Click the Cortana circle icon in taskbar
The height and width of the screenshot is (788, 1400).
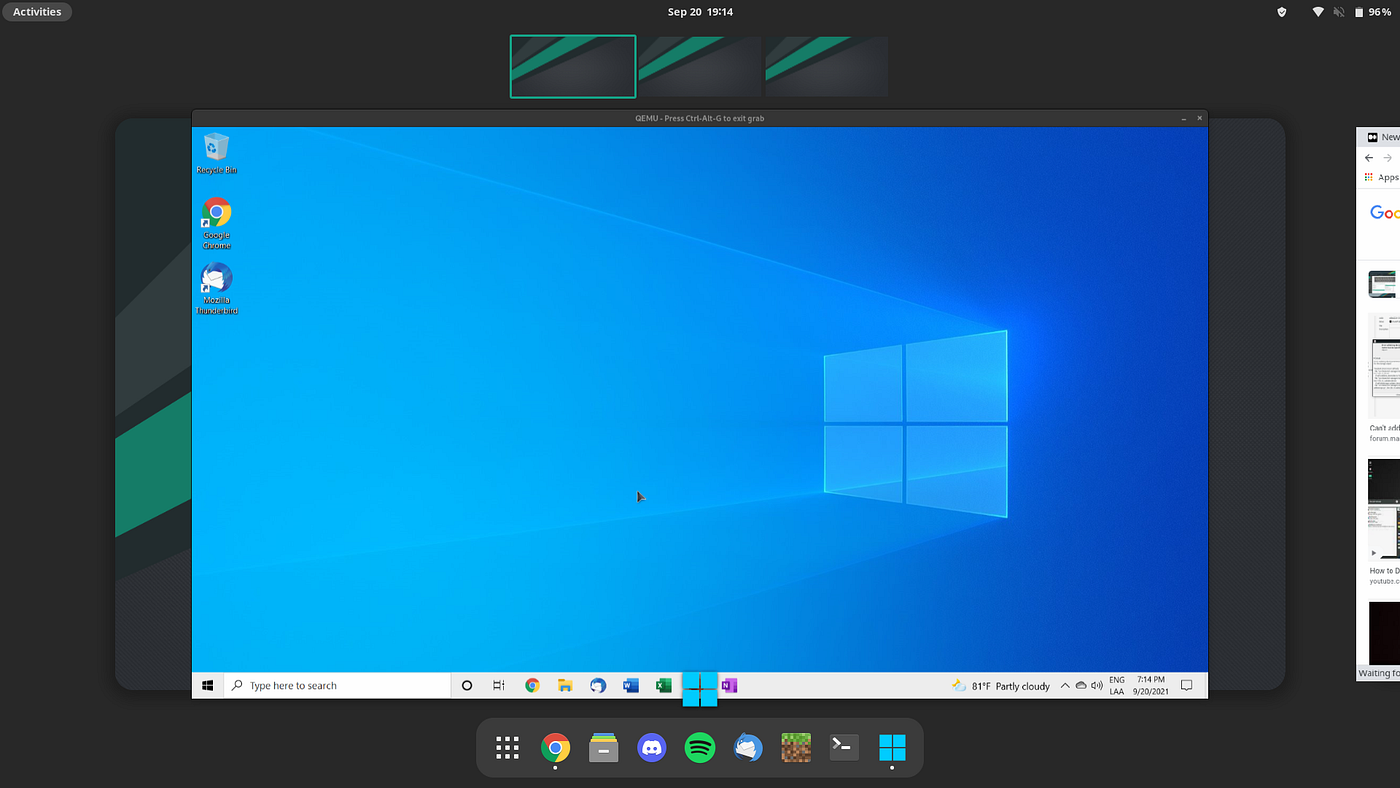pyautogui.click(x=467, y=685)
